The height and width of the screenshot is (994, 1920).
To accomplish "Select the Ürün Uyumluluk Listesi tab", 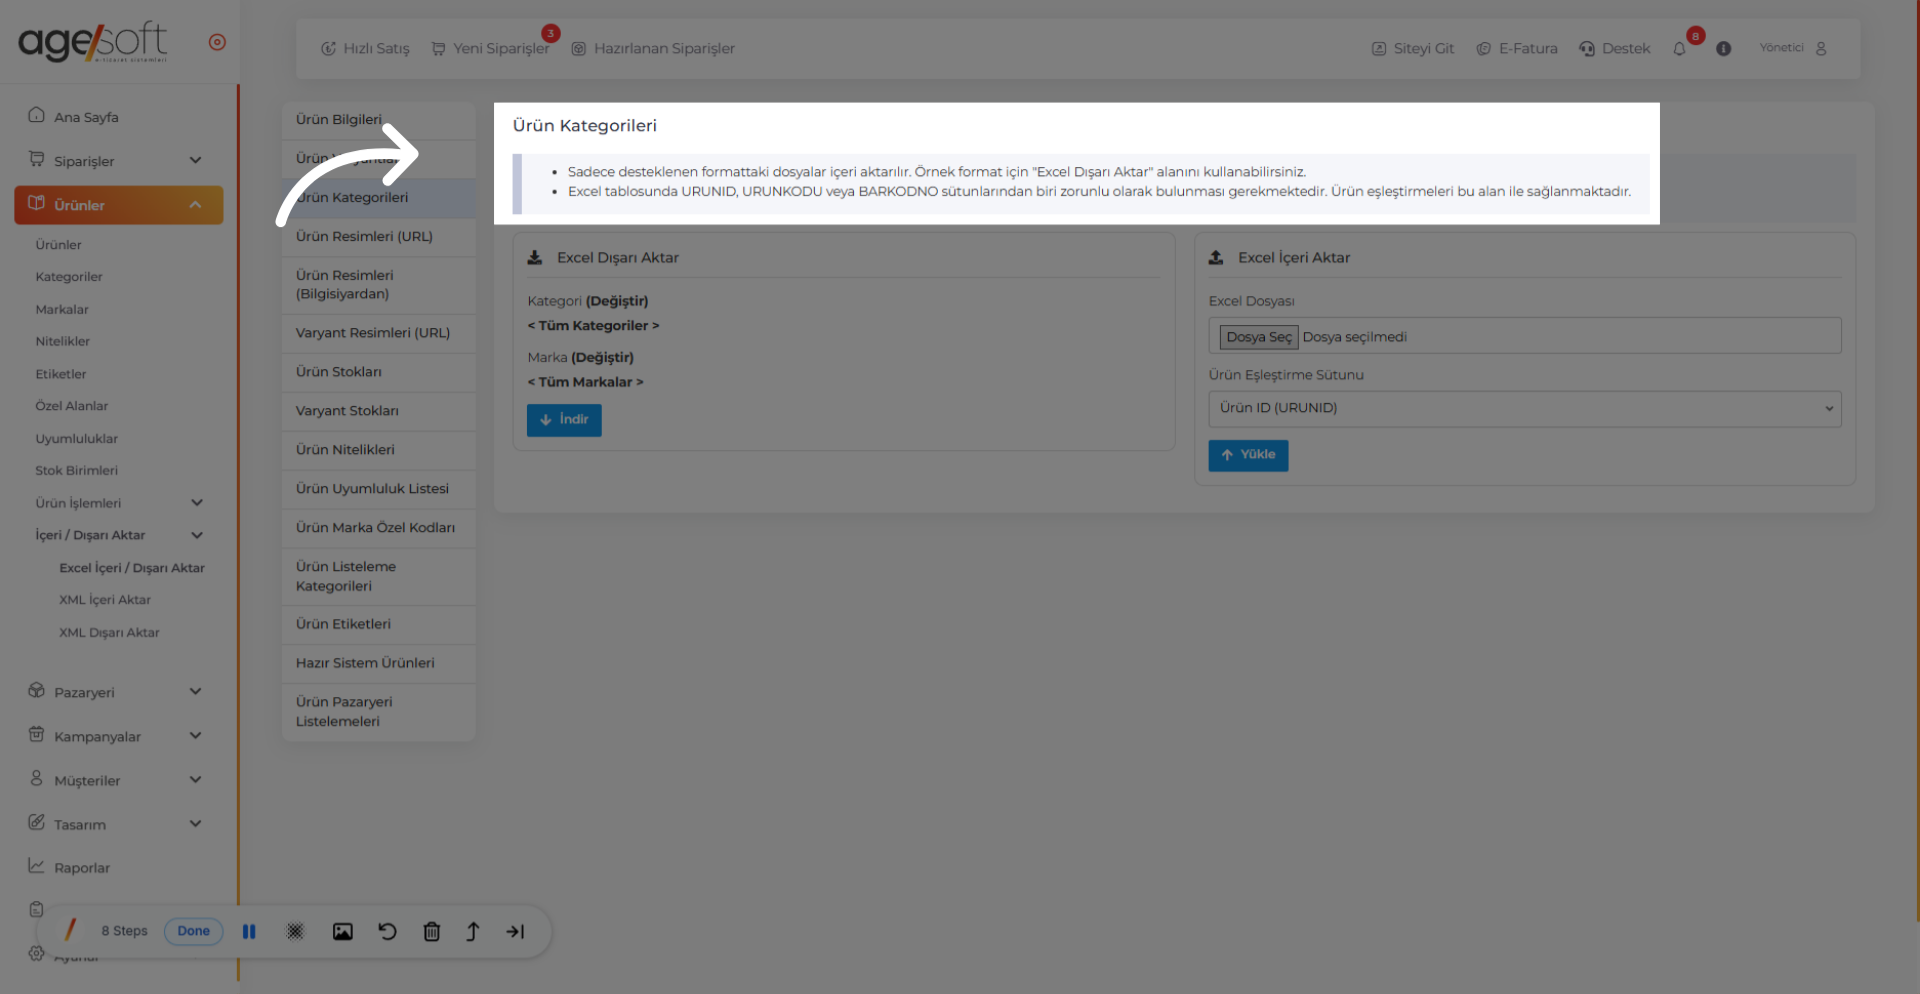I will [x=378, y=488].
